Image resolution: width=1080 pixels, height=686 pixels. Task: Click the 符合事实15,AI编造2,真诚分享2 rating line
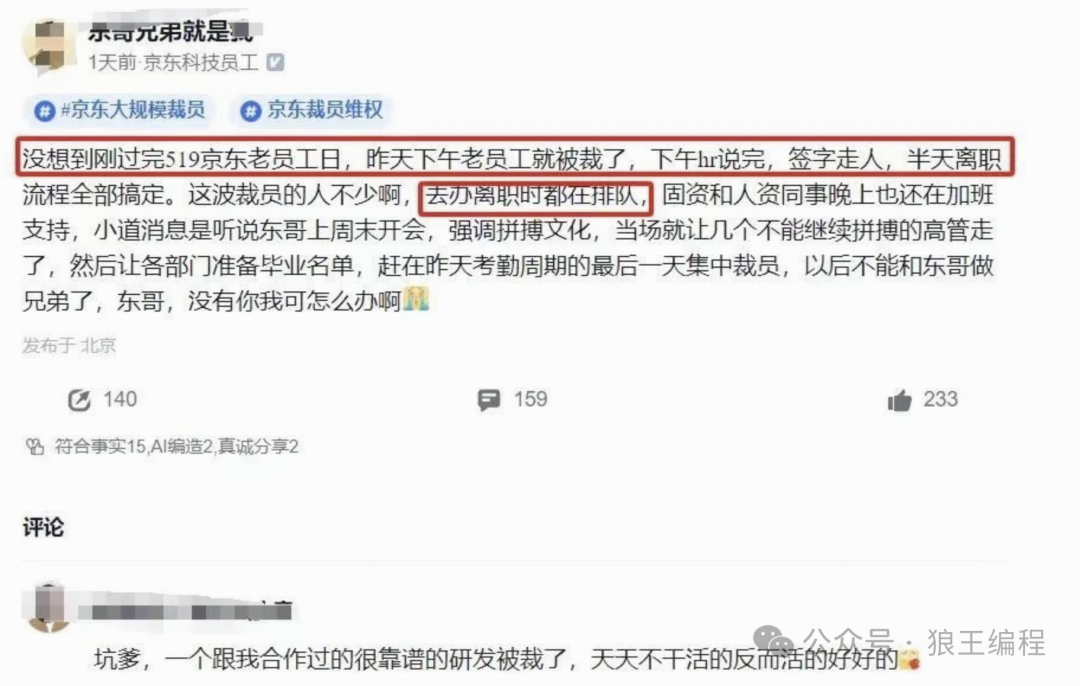(x=176, y=447)
